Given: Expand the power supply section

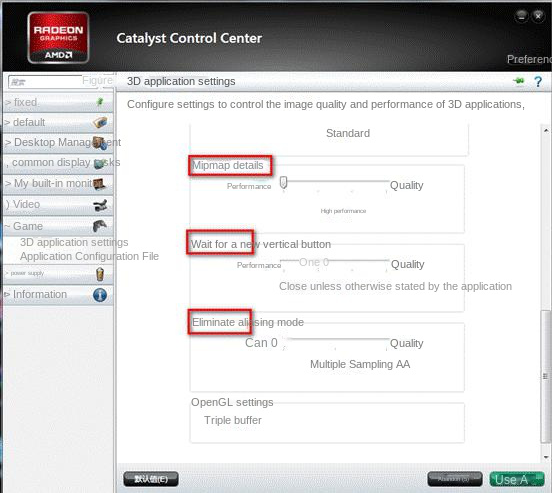Looking at the screenshot, I should click(x=58, y=274).
